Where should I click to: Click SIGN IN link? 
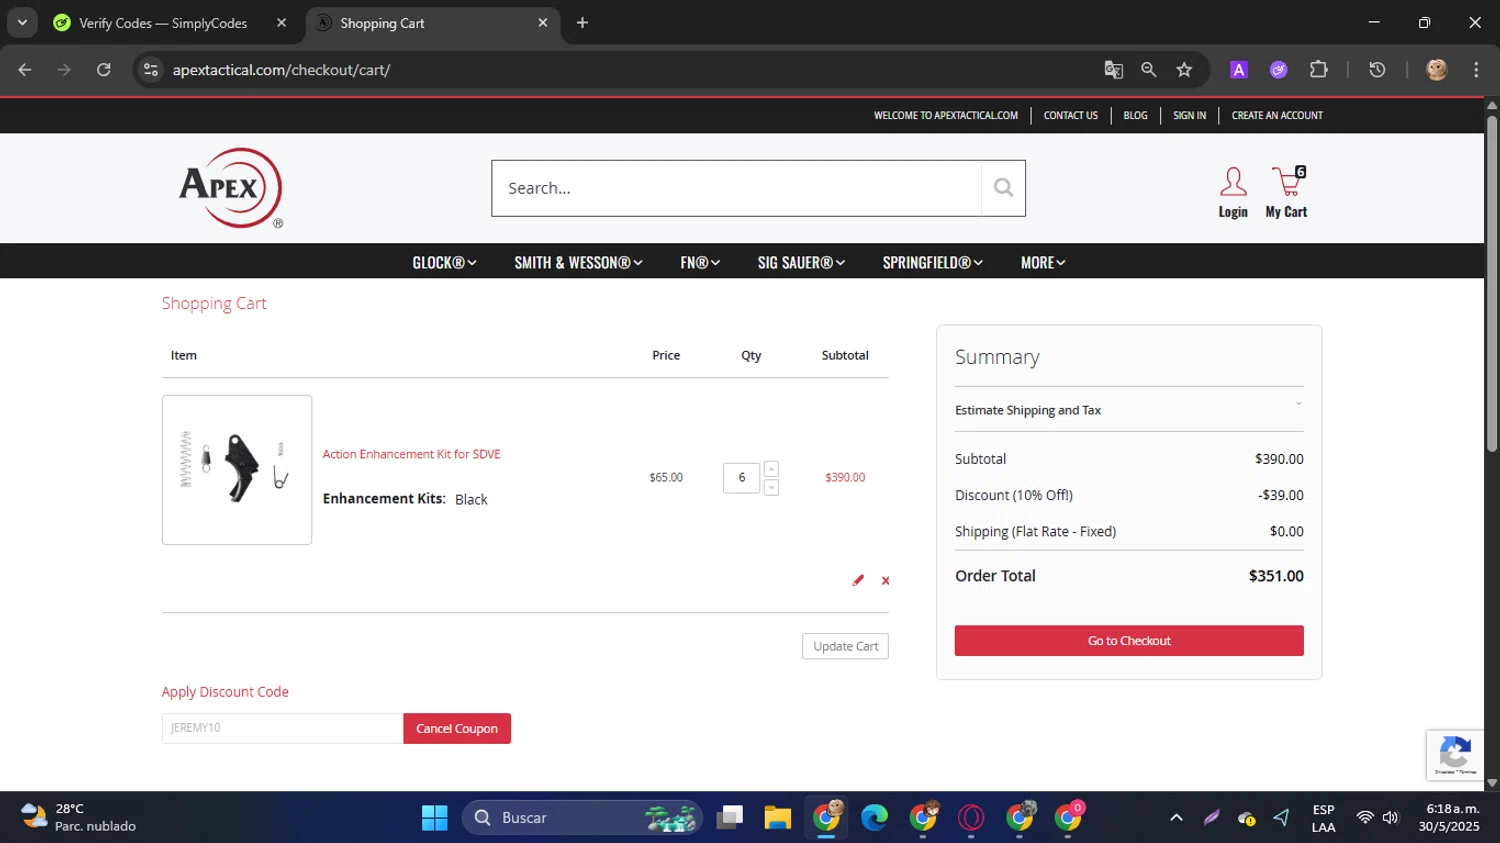[x=1189, y=115]
